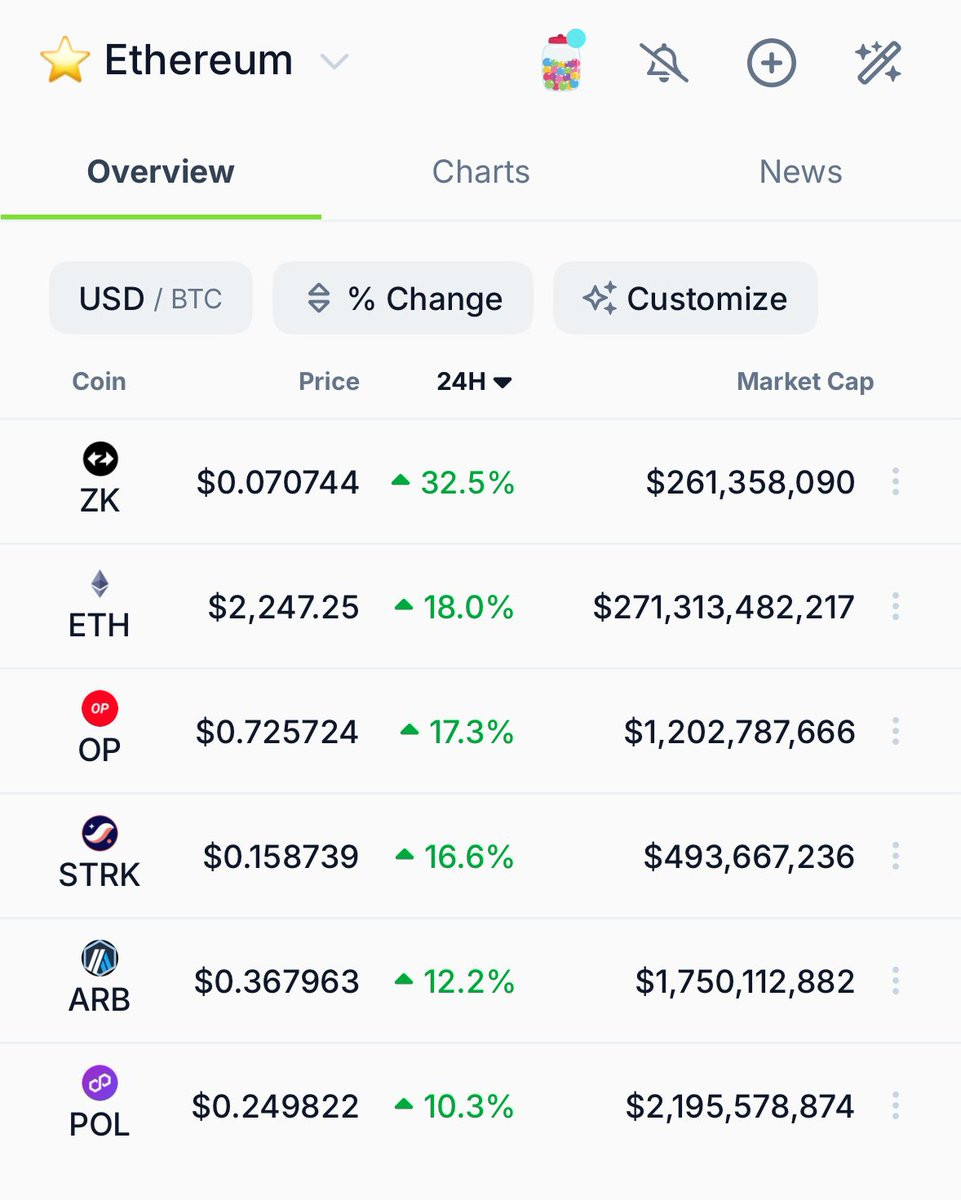This screenshot has height=1200, width=961.
Task: Open the News tab
Action: (800, 172)
